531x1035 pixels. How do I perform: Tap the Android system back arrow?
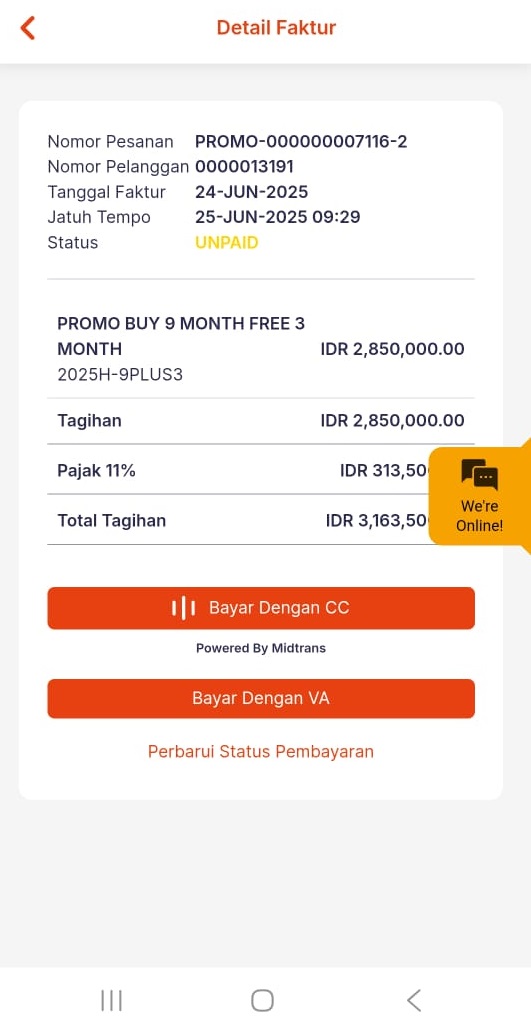tap(413, 1001)
